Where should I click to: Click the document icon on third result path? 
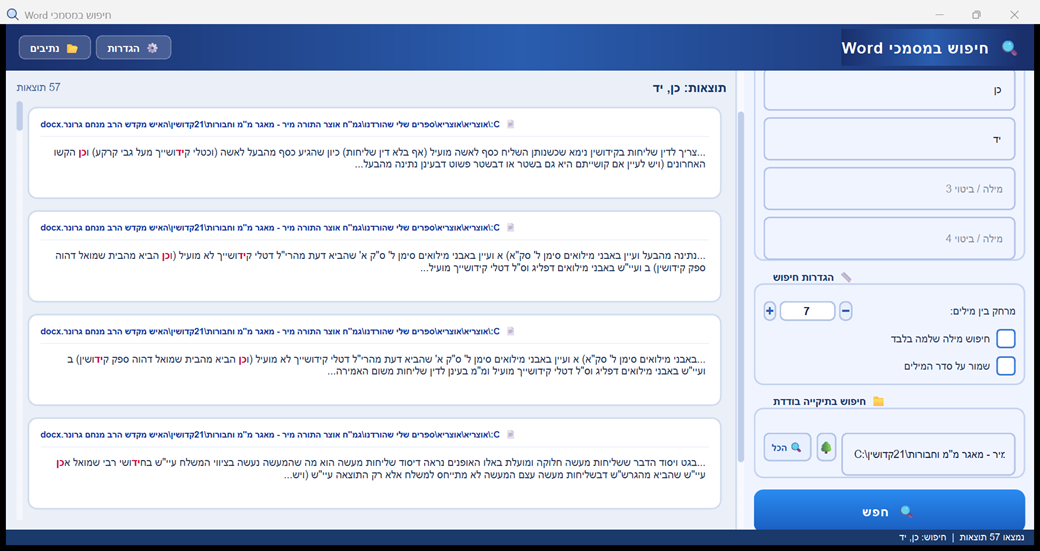tap(510, 331)
